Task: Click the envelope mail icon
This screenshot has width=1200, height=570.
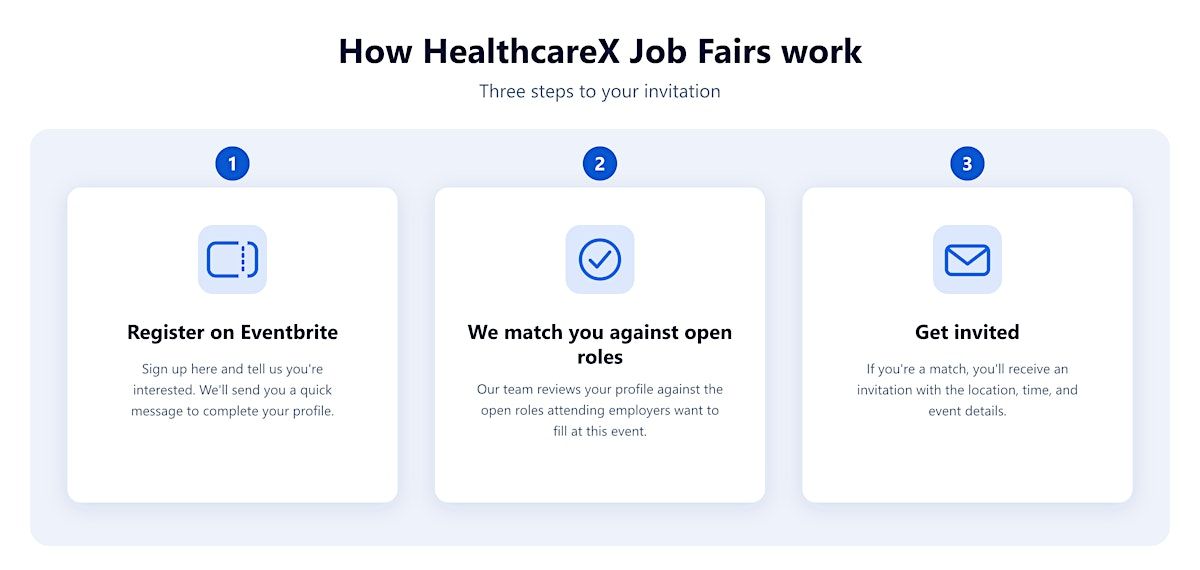Action: (x=967, y=259)
